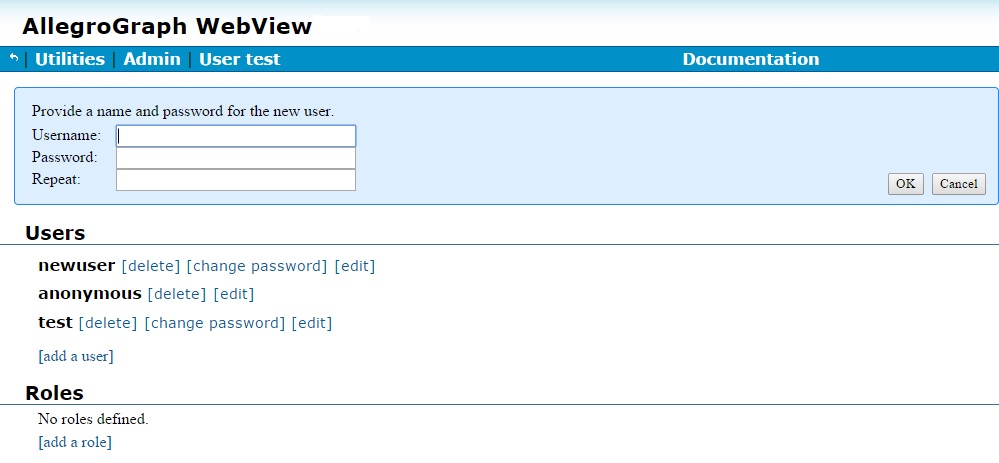Viewport: 999px width, 463px height.
Task: Open the User test menu
Action: pyautogui.click(x=240, y=59)
